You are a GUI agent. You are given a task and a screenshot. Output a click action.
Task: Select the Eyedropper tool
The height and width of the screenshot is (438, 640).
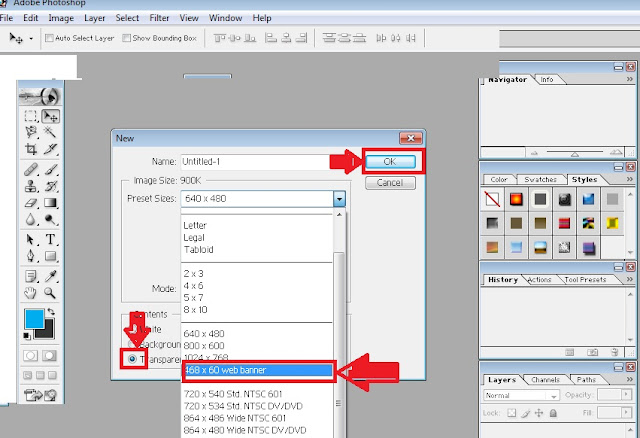pos(50,276)
